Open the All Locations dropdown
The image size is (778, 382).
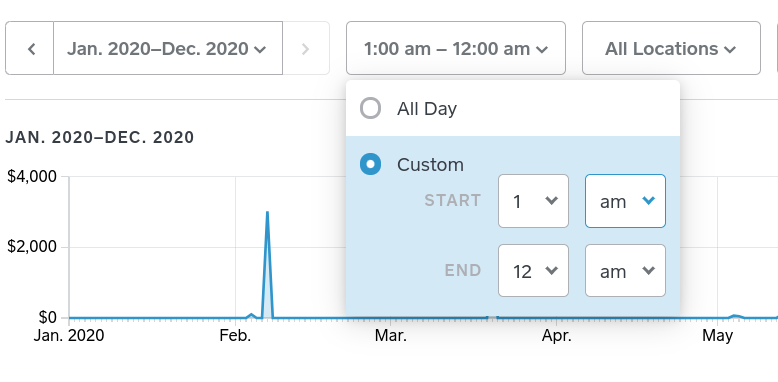(x=671, y=49)
